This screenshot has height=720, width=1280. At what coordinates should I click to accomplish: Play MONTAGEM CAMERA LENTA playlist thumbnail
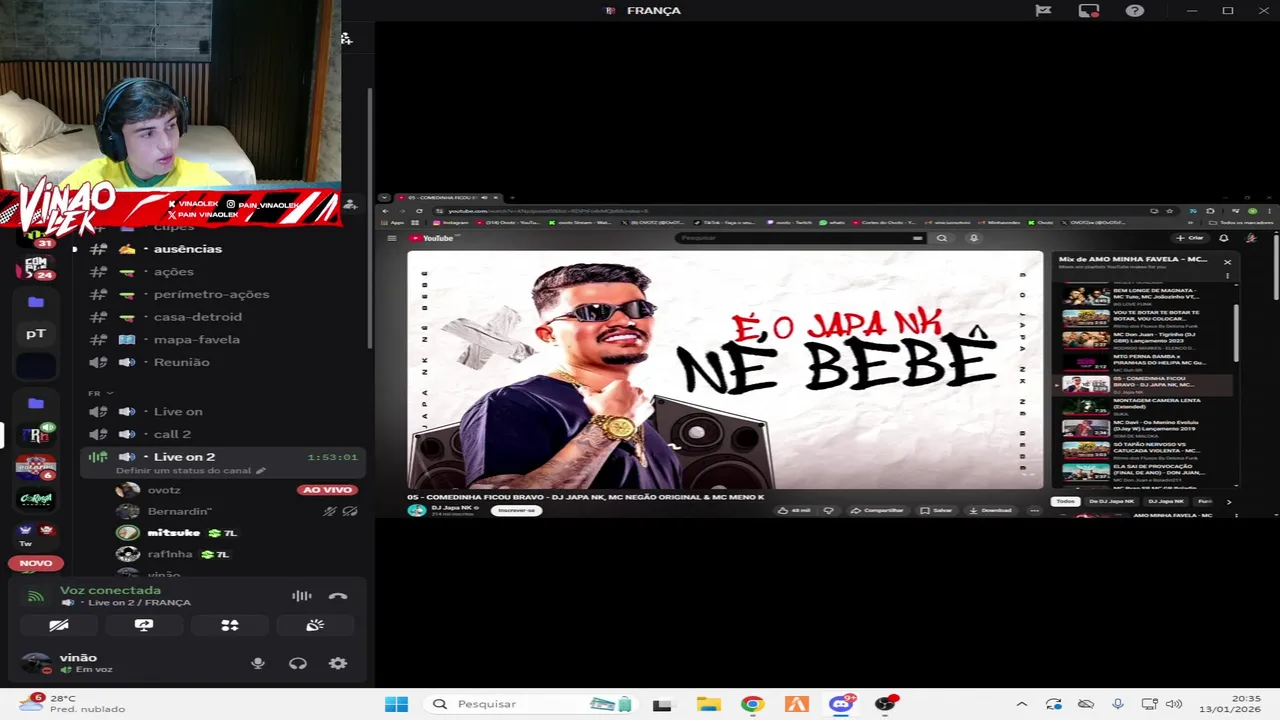pos(1085,407)
